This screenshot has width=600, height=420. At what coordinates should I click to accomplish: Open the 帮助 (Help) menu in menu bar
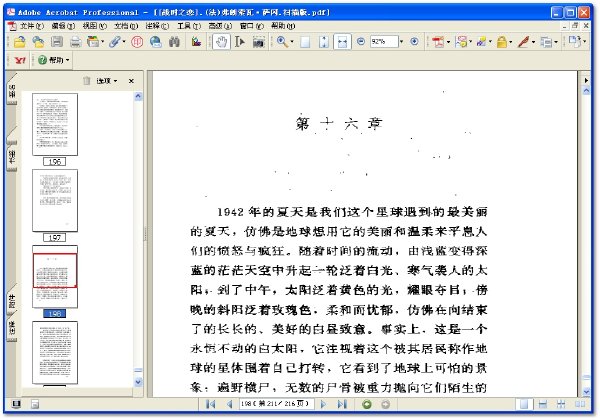(283, 26)
